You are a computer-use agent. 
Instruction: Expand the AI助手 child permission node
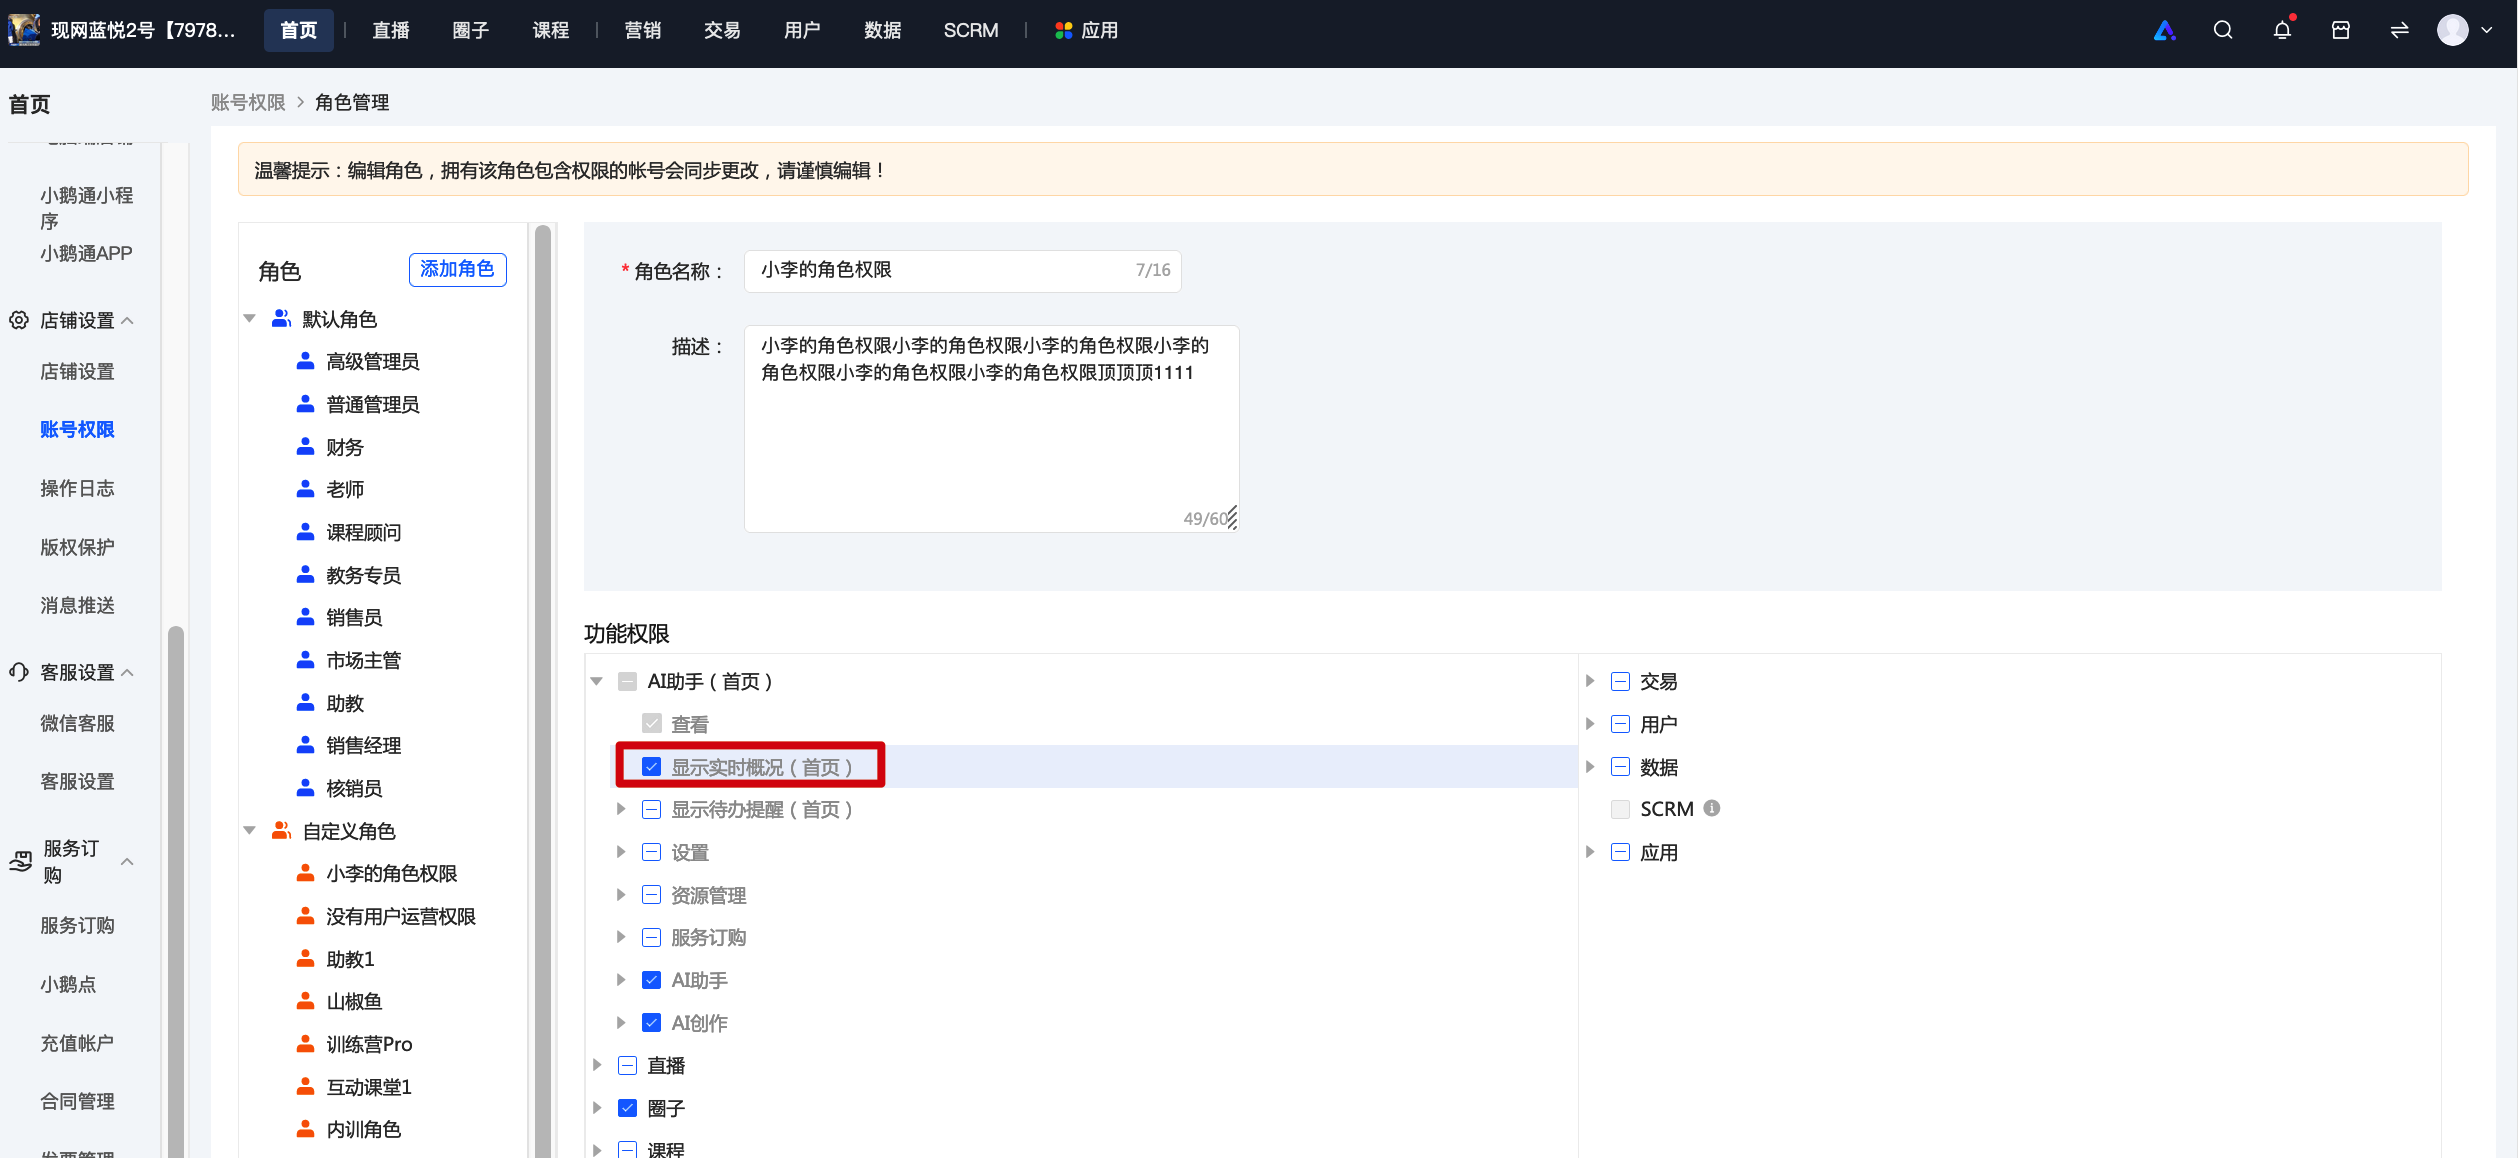pyautogui.click(x=621, y=980)
